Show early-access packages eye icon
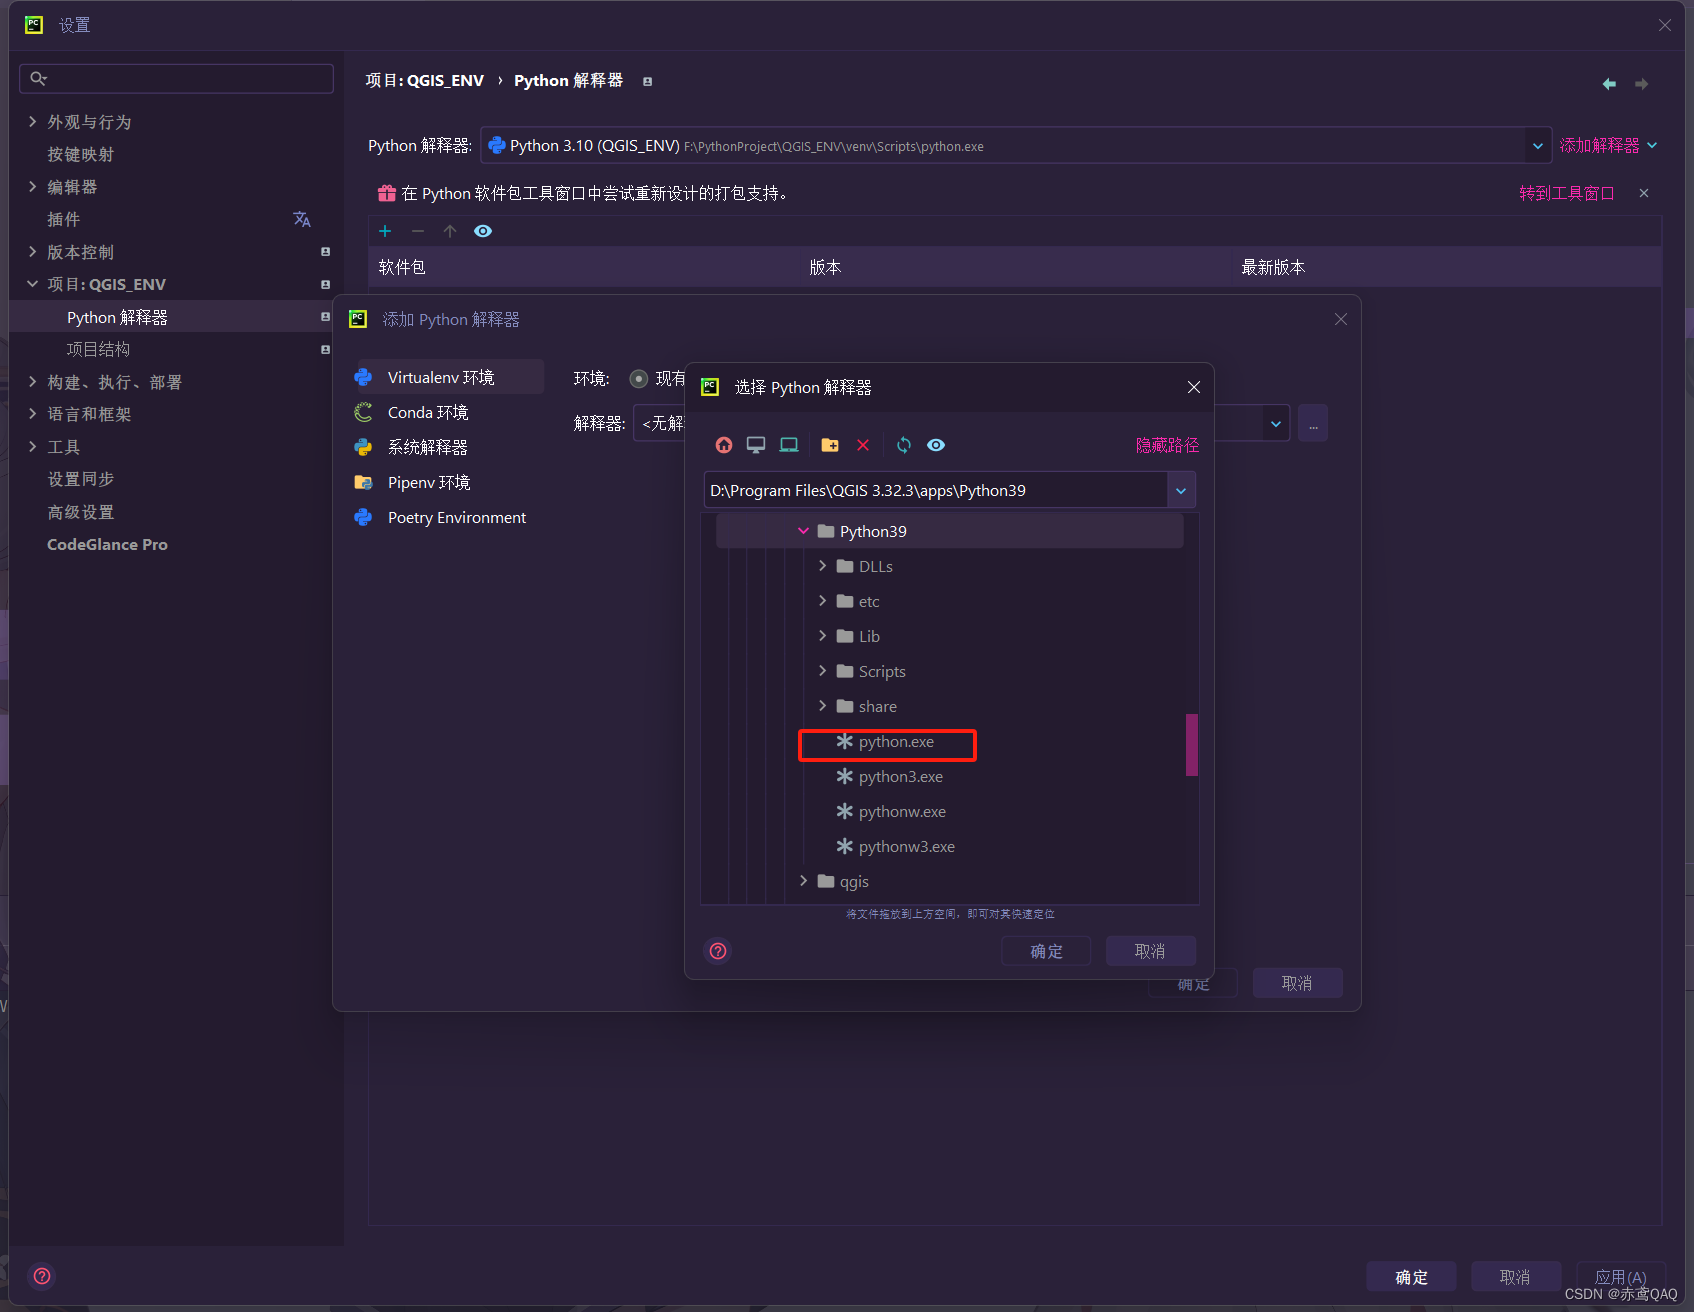The height and width of the screenshot is (1312, 1694). pos(483,231)
